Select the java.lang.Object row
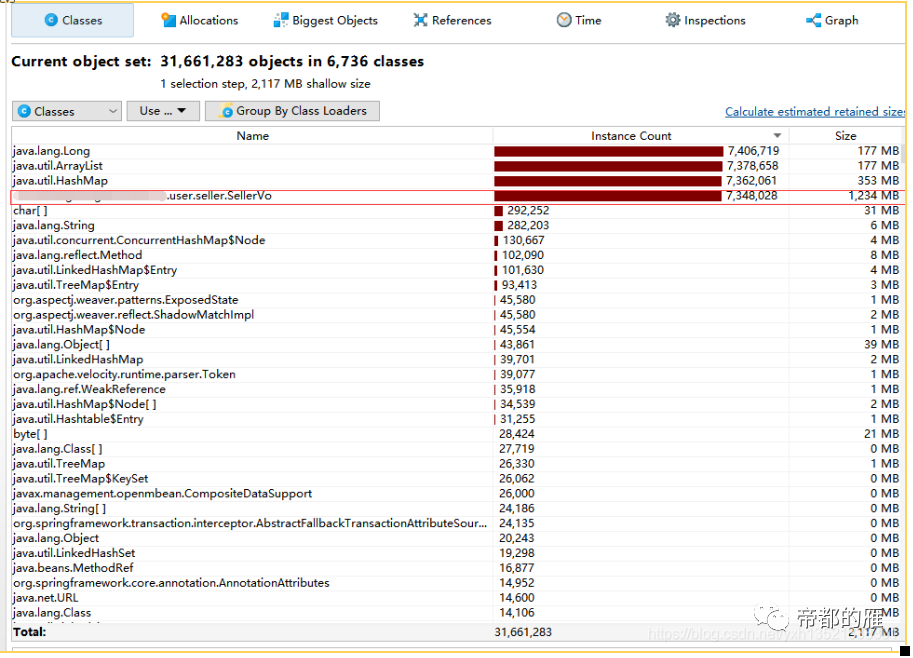Image resolution: width=913 pixels, height=658 pixels. pyautogui.click(x=456, y=539)
